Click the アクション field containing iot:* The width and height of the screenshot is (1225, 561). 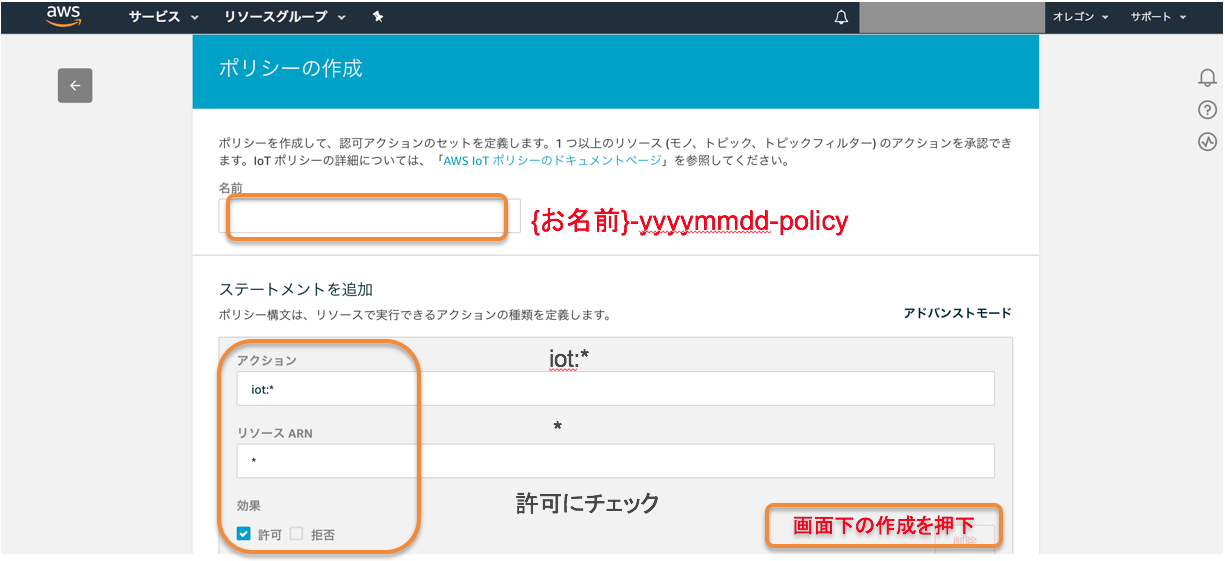tap(615, 389)
